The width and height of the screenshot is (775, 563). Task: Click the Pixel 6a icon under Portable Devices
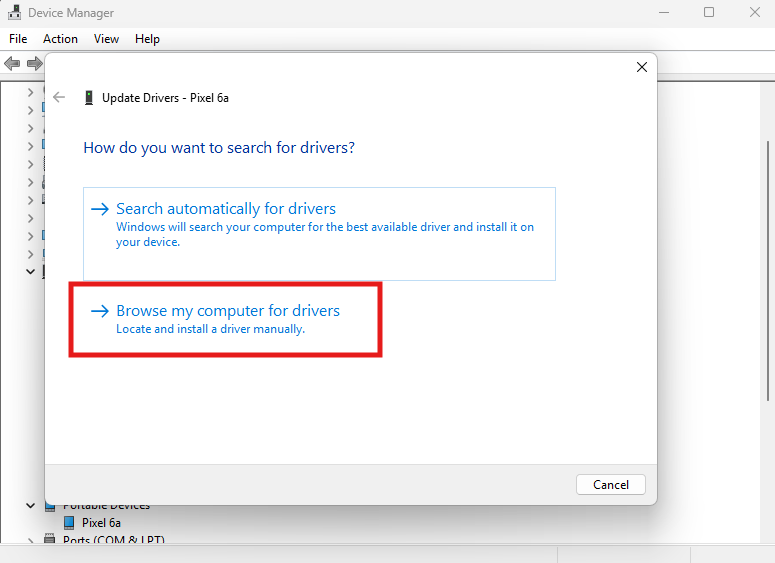69,523
